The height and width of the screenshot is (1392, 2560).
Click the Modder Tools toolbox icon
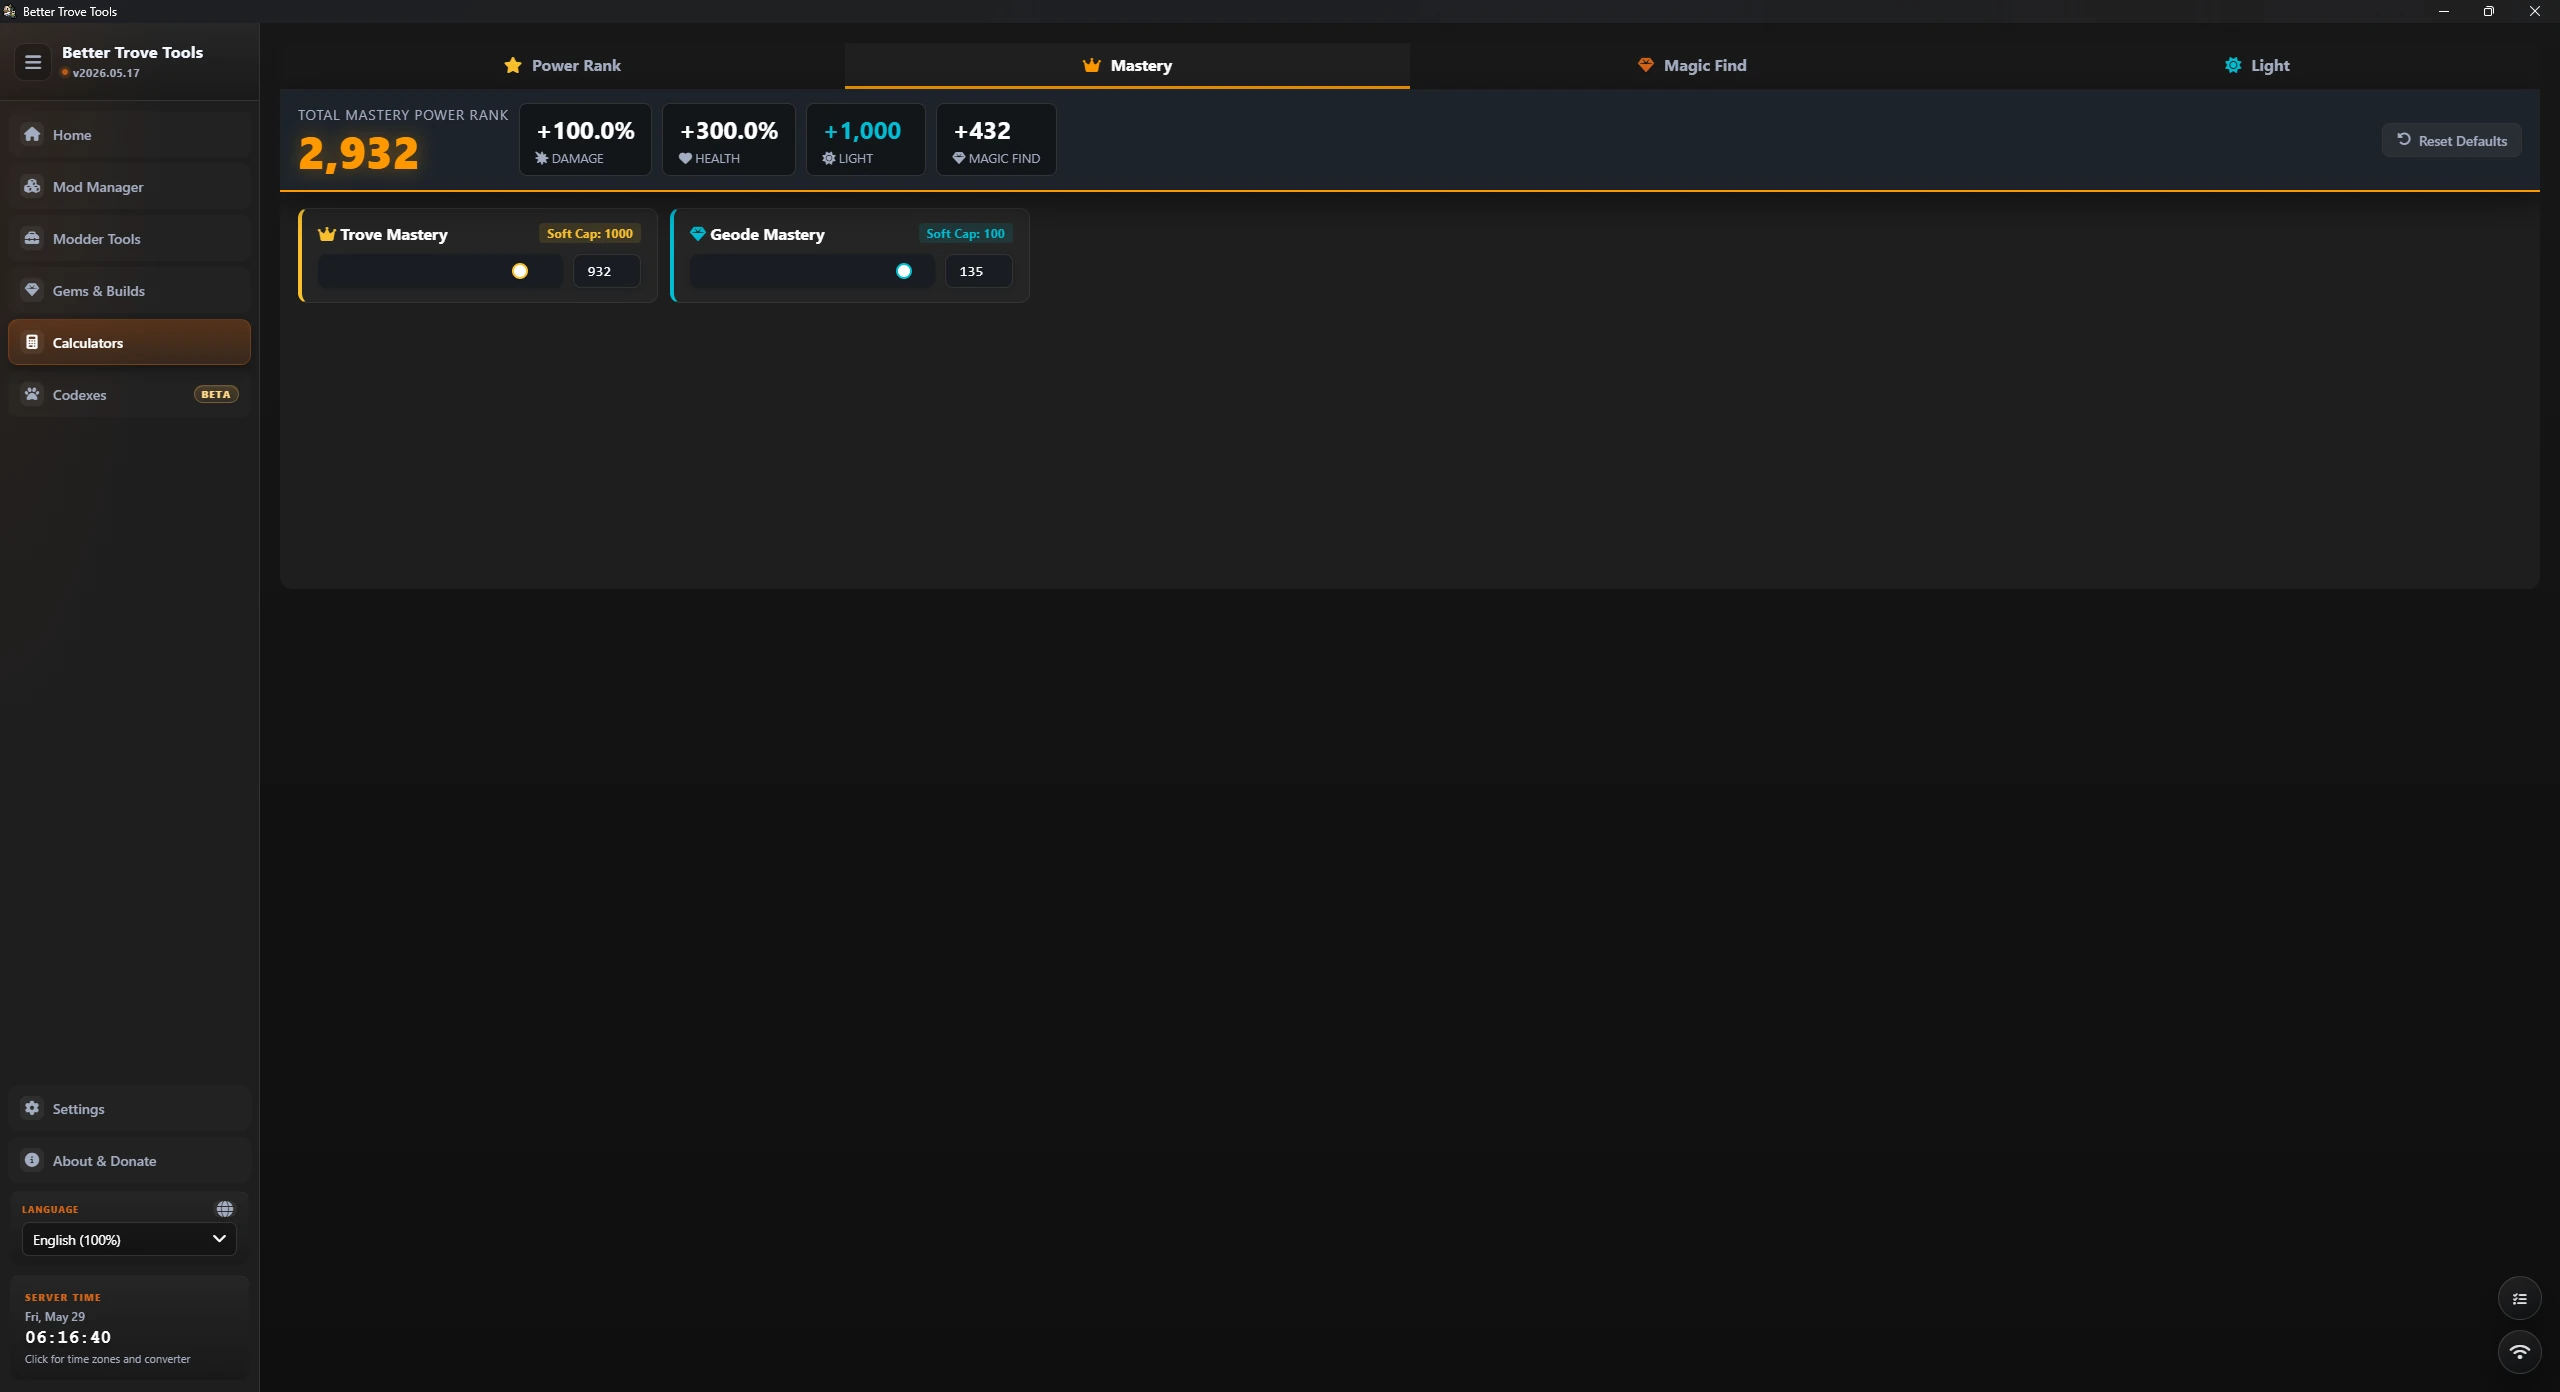point(32,238)
